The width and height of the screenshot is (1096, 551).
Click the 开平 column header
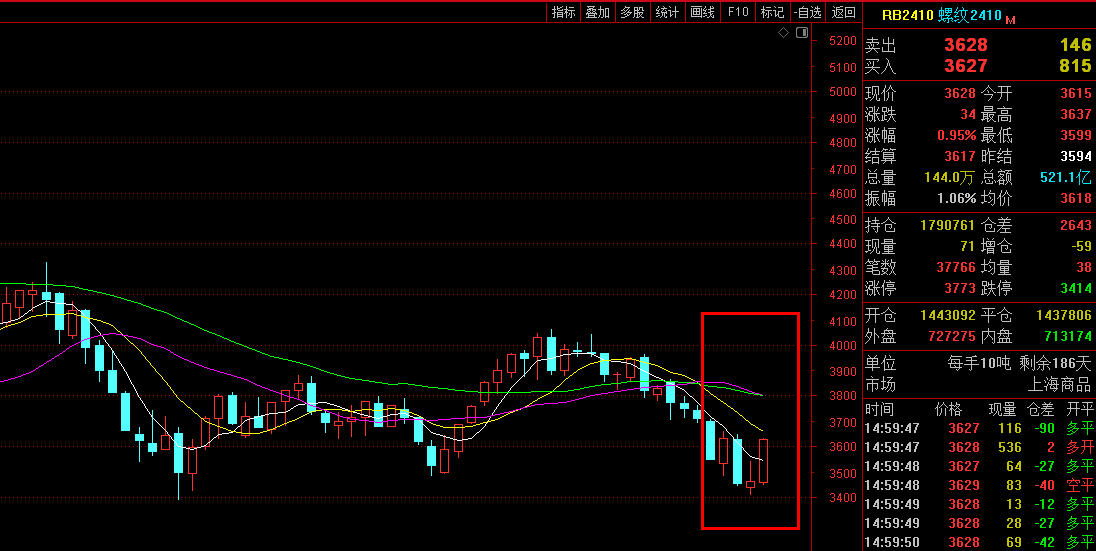tap(1079, 409)
